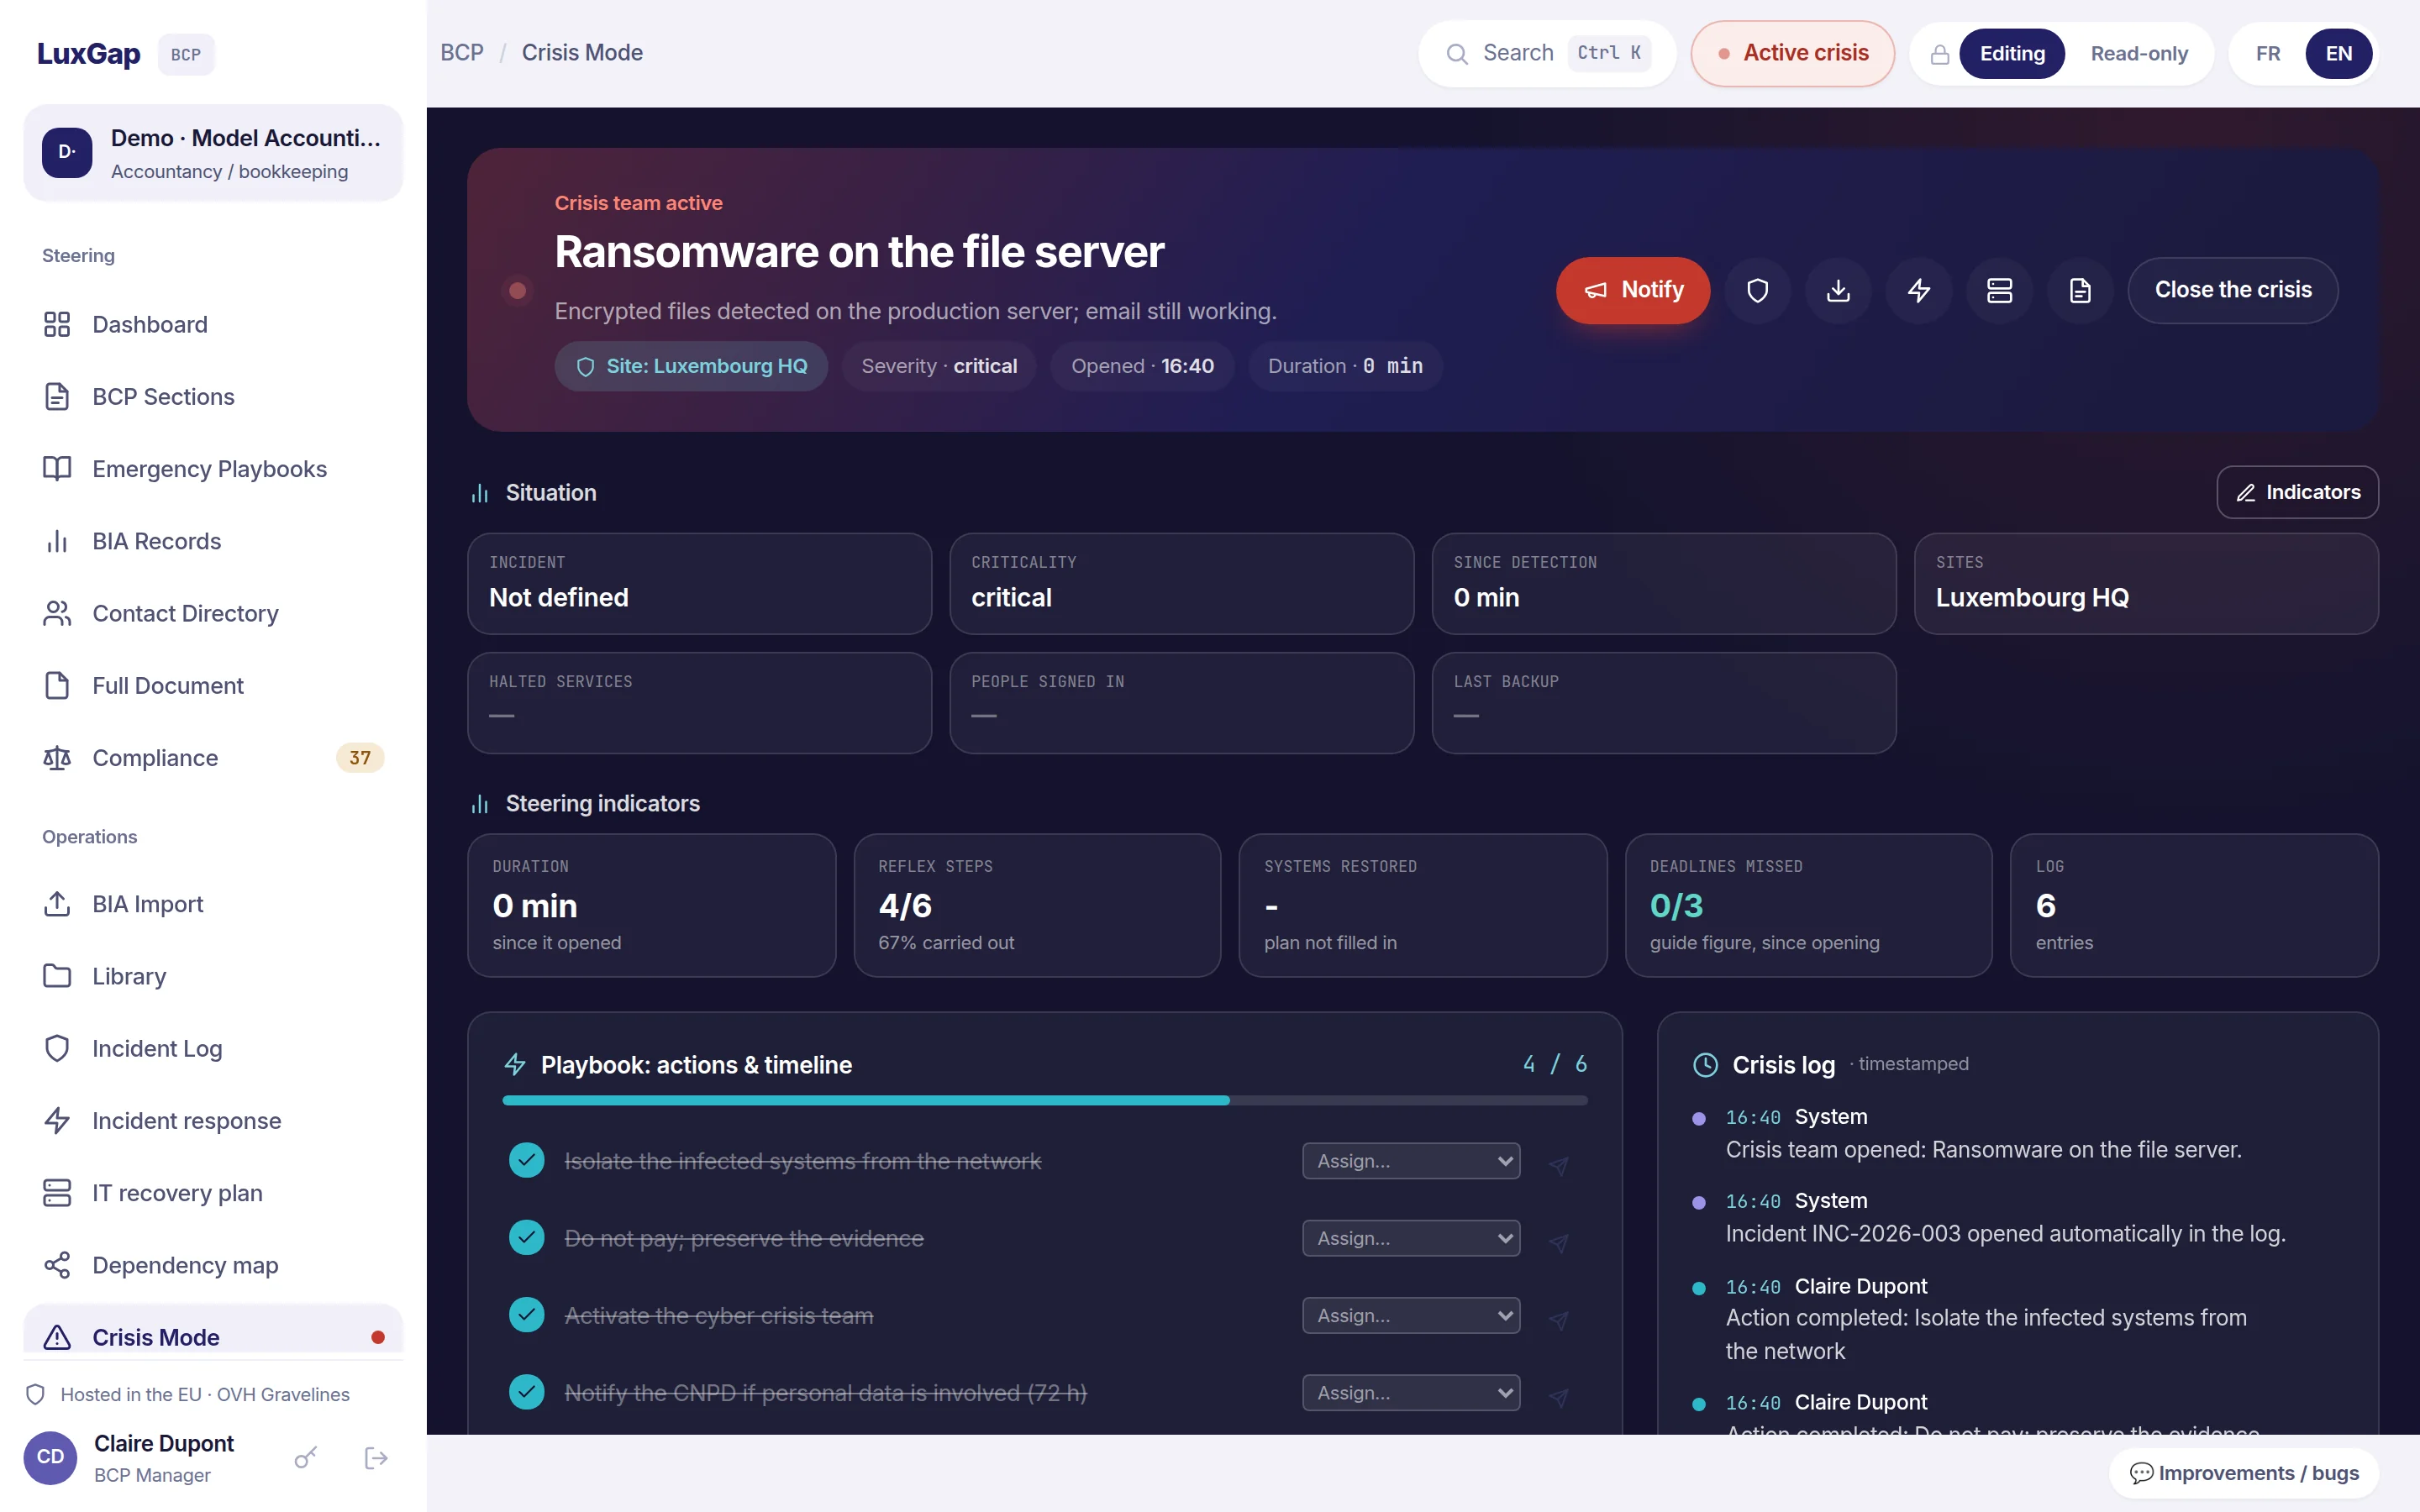The image size is (2420, 1512).
Task: Select EN language
Action: [2338, 54]
